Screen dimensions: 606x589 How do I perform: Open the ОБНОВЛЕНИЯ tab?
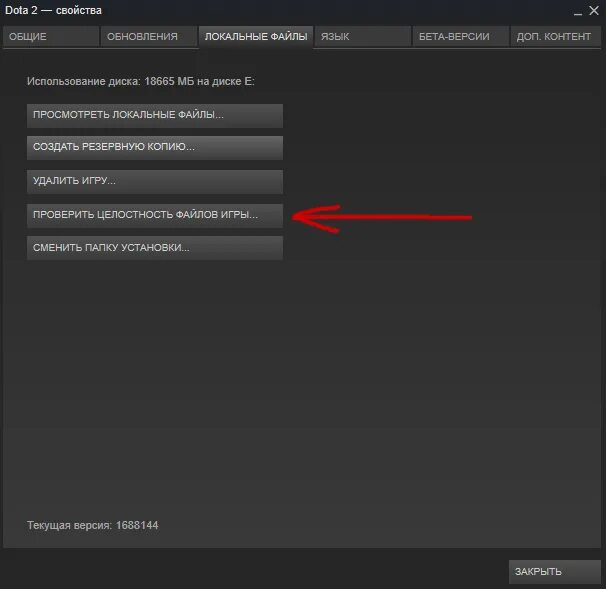(149, 37)
